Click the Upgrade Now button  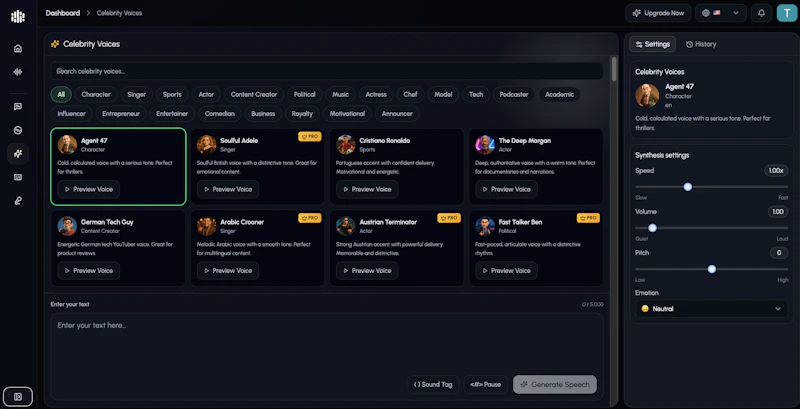(658, 13)
